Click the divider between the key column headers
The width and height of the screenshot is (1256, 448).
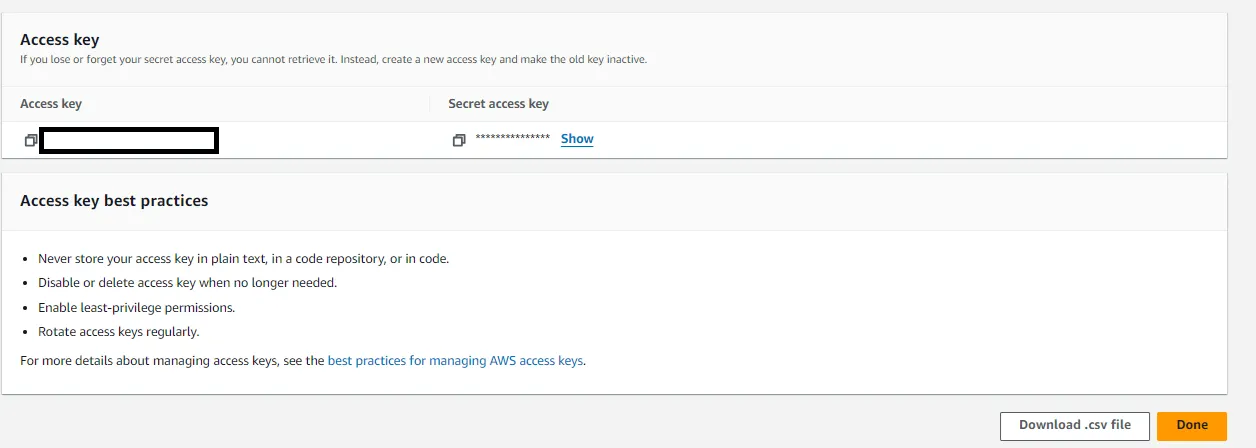[430, 104]
